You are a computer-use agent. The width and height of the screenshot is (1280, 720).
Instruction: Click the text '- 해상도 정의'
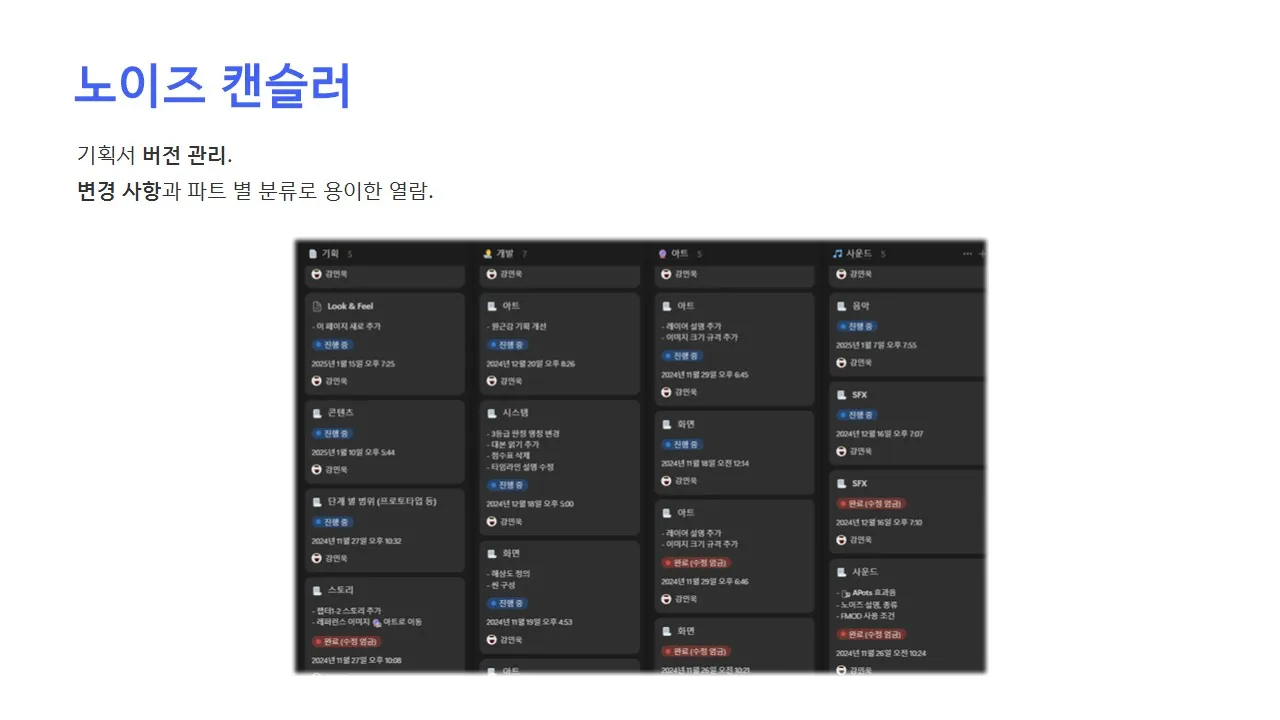(508, 573)
